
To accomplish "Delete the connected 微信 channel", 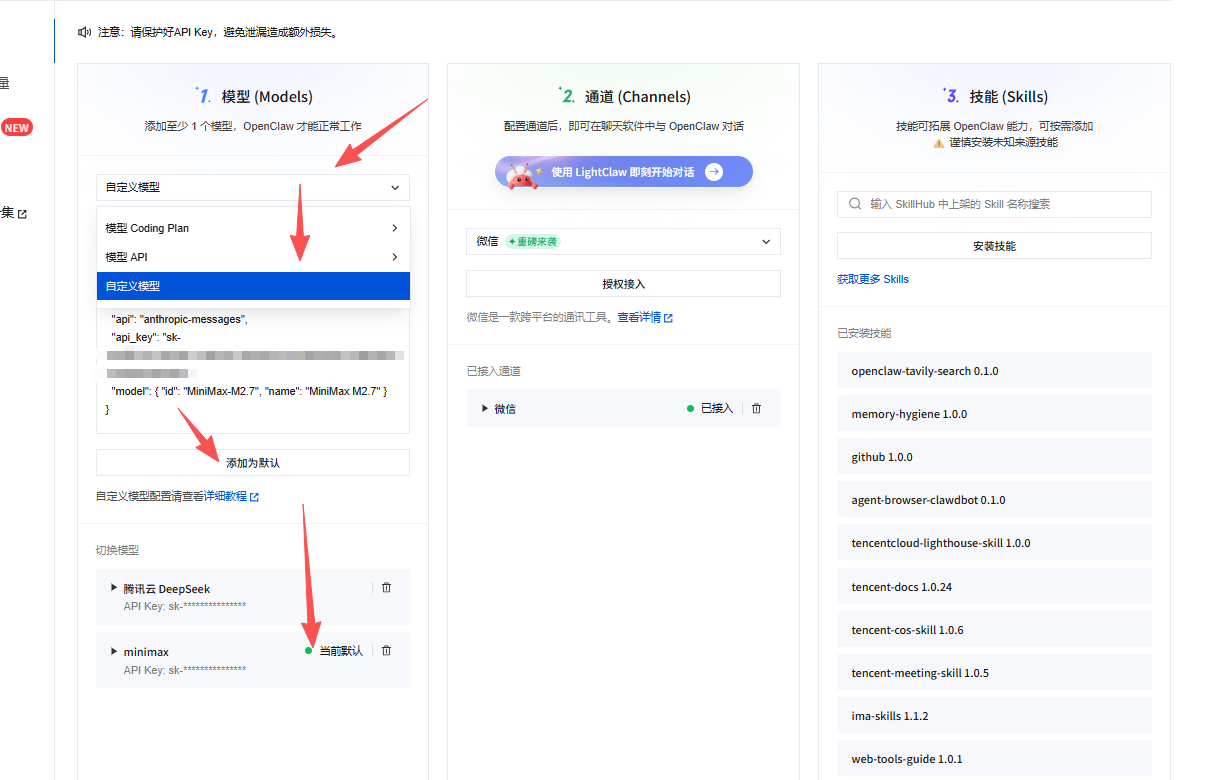I will tap(756, 408).
